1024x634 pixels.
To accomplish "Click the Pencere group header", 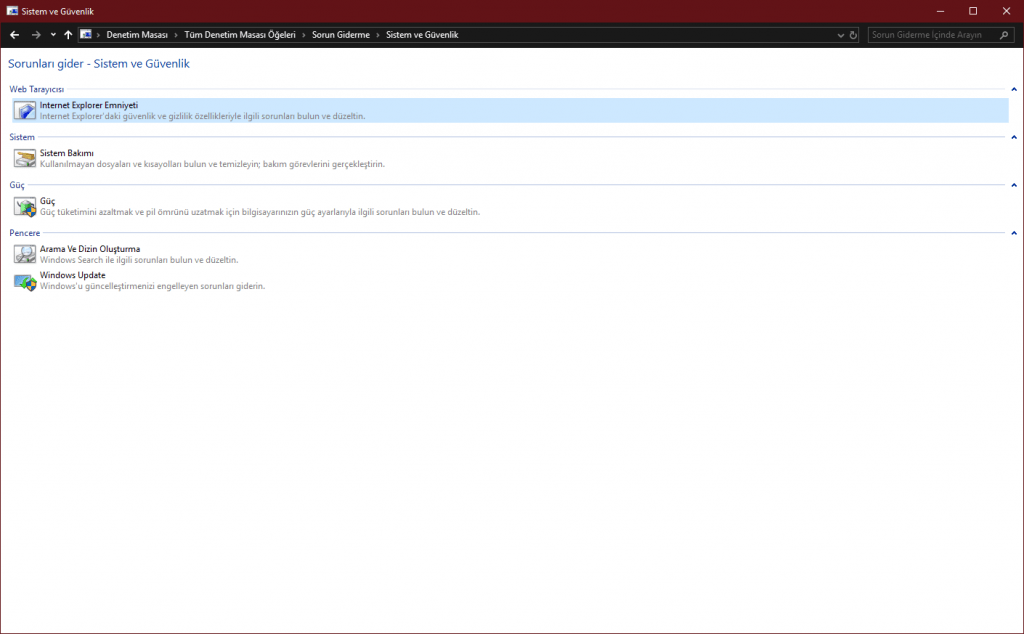I will click(x=25, y=233).
